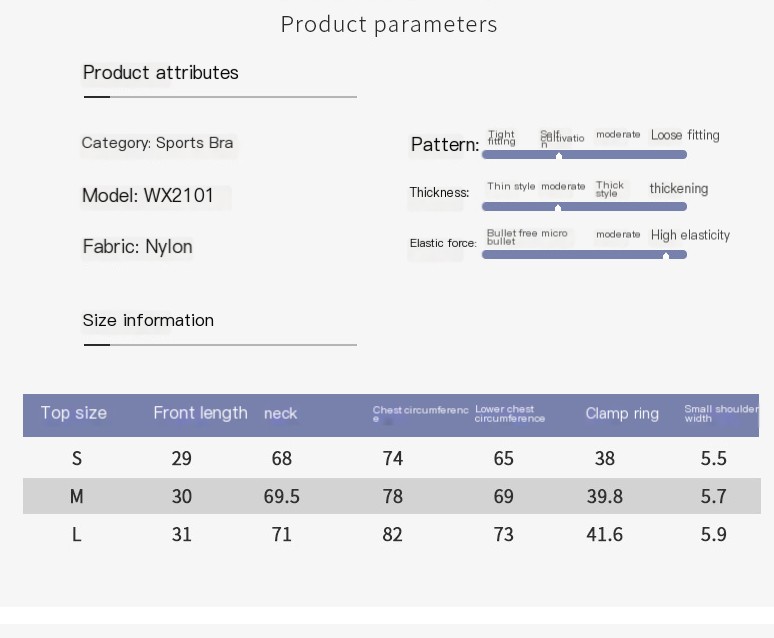
Task: Click the 'Clamp ring' column header
Action: [622, 413]
